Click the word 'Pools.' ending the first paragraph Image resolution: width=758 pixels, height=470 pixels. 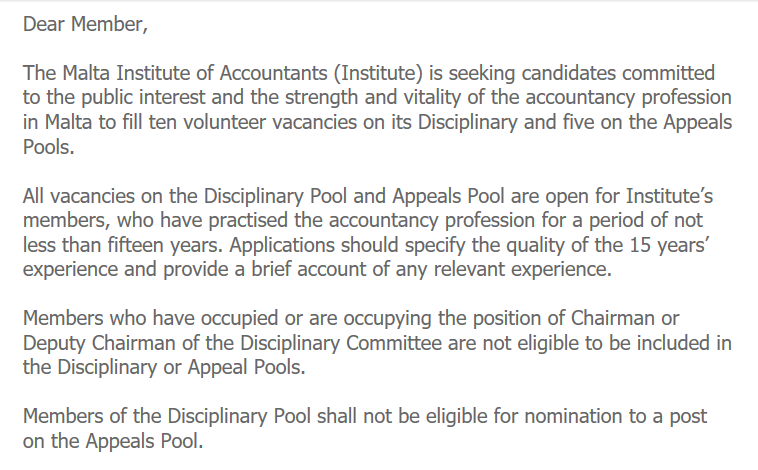click(48, 147)
